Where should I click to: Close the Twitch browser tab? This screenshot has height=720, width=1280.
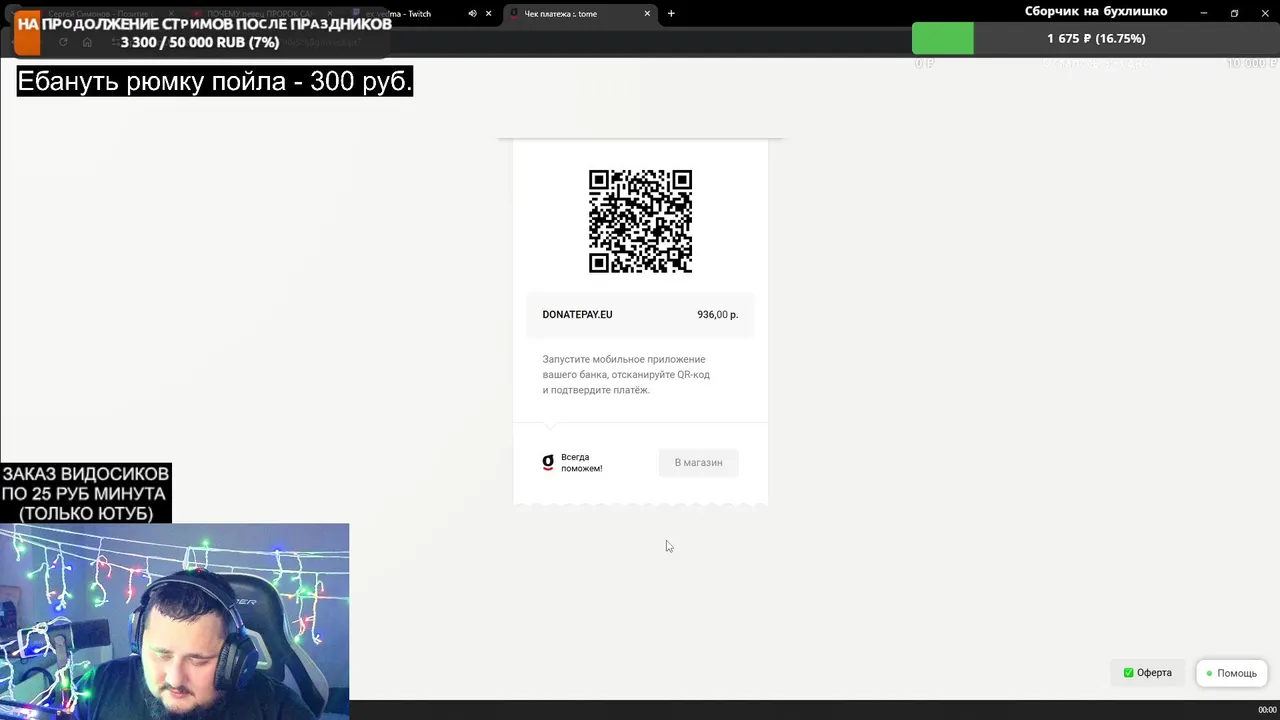(488, 14)
